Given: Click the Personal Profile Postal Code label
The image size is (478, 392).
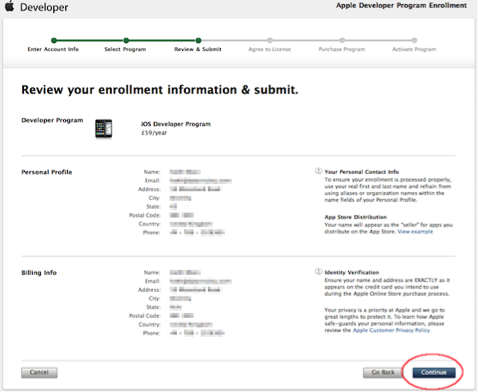Looking at the screenshot, I should 145,215.
